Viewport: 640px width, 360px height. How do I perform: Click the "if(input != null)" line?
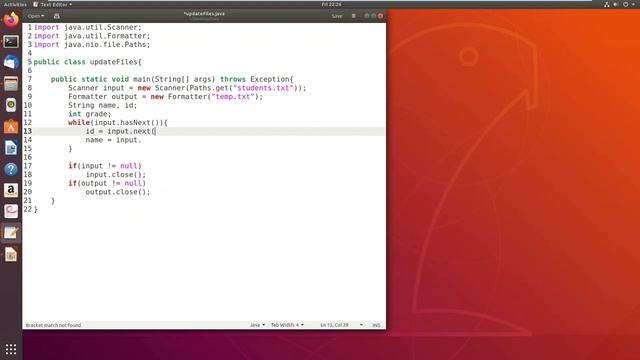pyautogui.click(x=105, y=166)
